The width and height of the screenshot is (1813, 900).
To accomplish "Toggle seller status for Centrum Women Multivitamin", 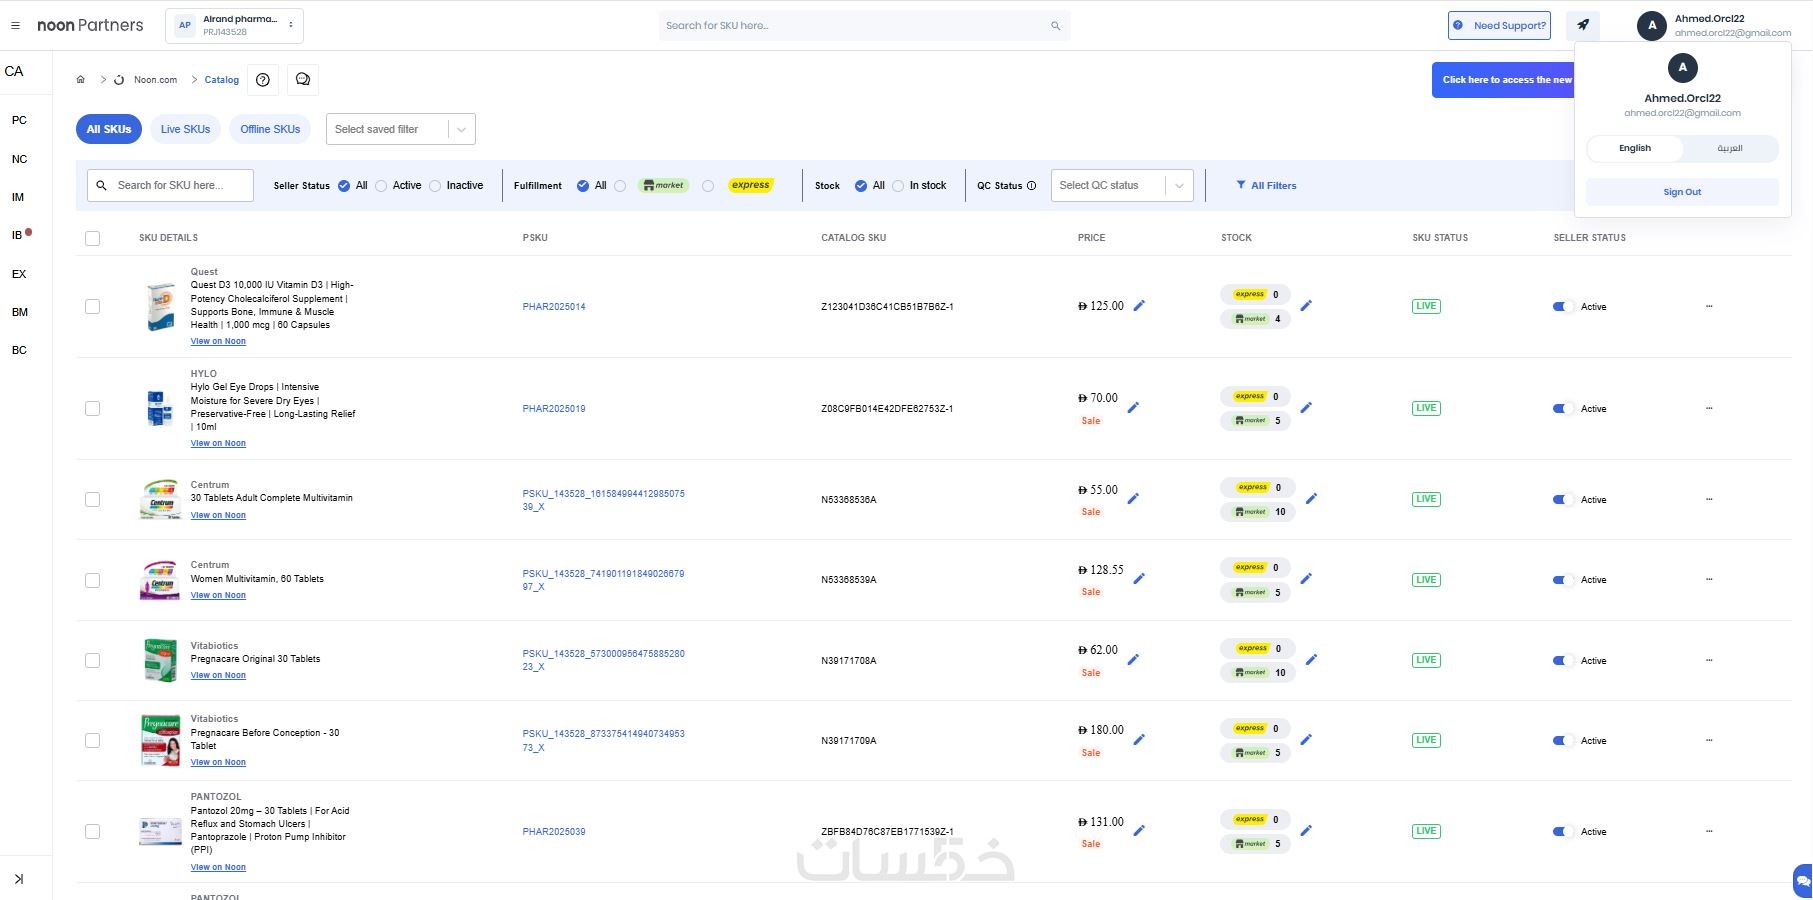I will coord(1562,580).
